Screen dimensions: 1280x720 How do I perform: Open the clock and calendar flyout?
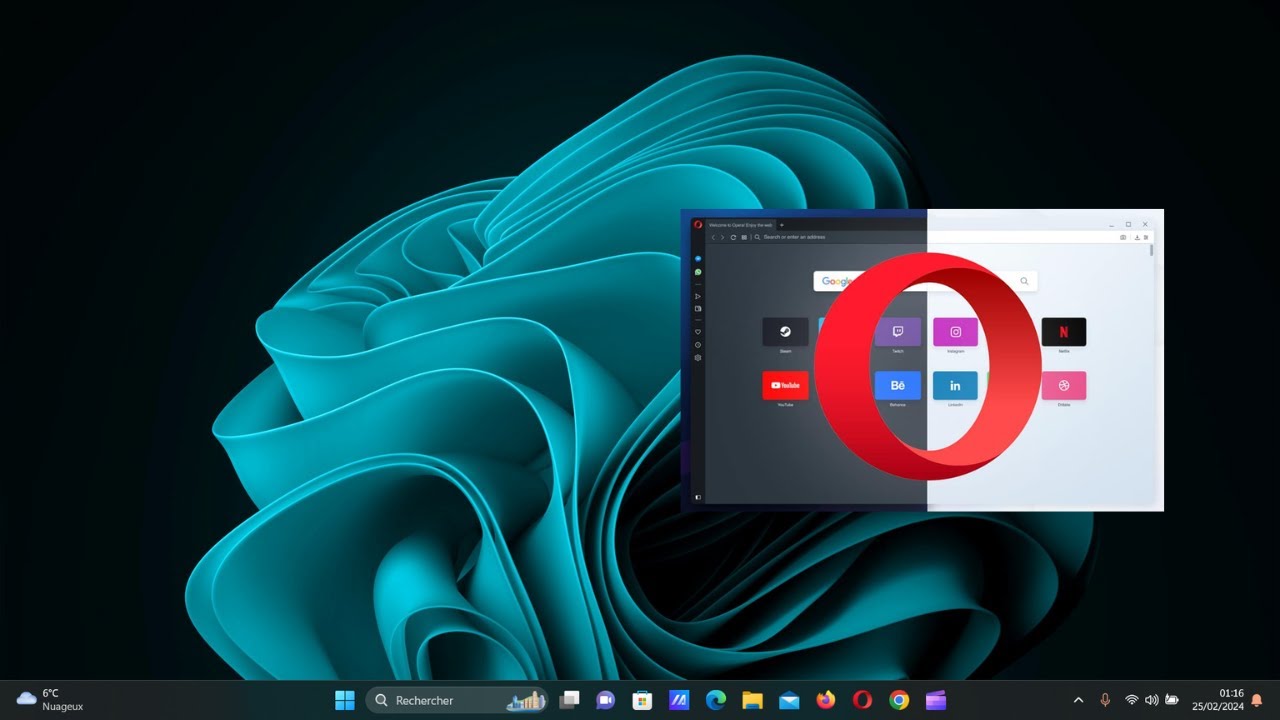(1217, 700)
